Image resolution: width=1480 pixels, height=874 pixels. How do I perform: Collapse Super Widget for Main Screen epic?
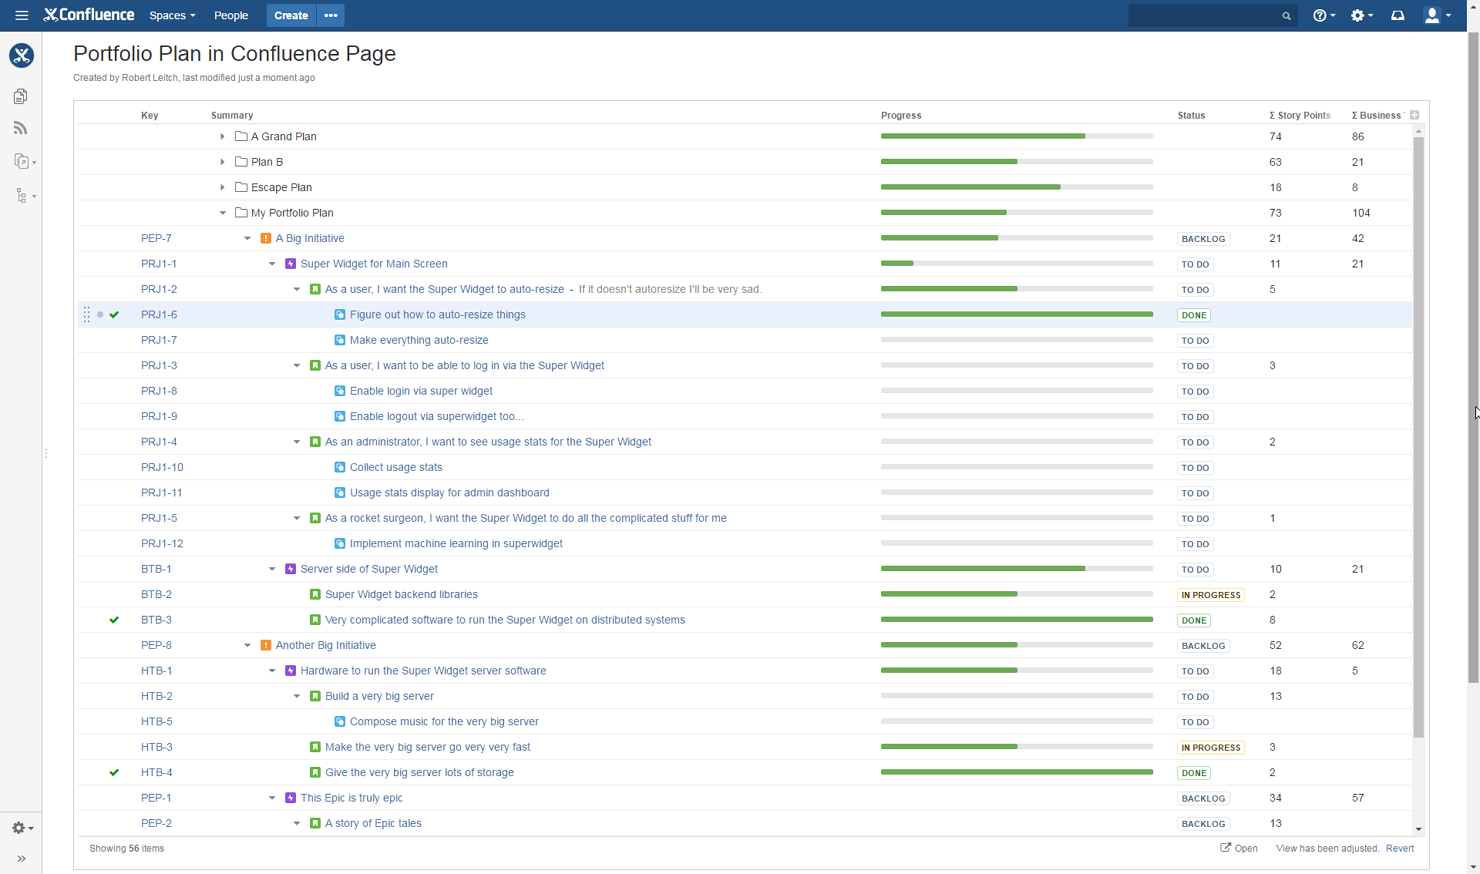point(272,264)
